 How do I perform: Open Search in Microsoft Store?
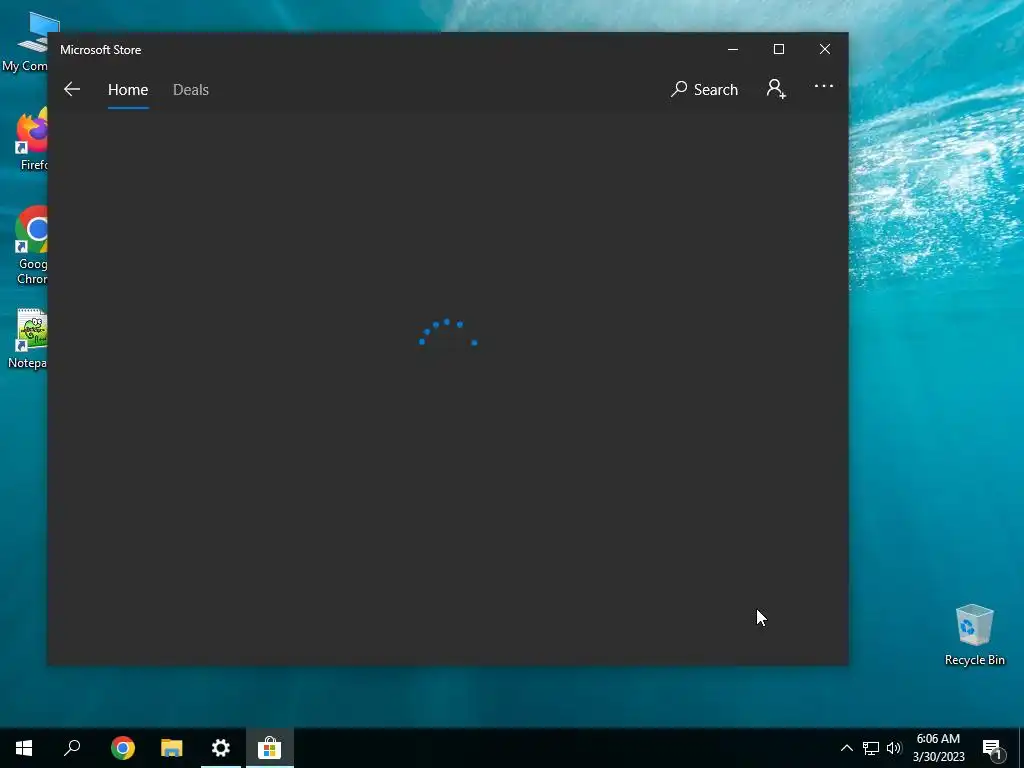tap(704, 89)
